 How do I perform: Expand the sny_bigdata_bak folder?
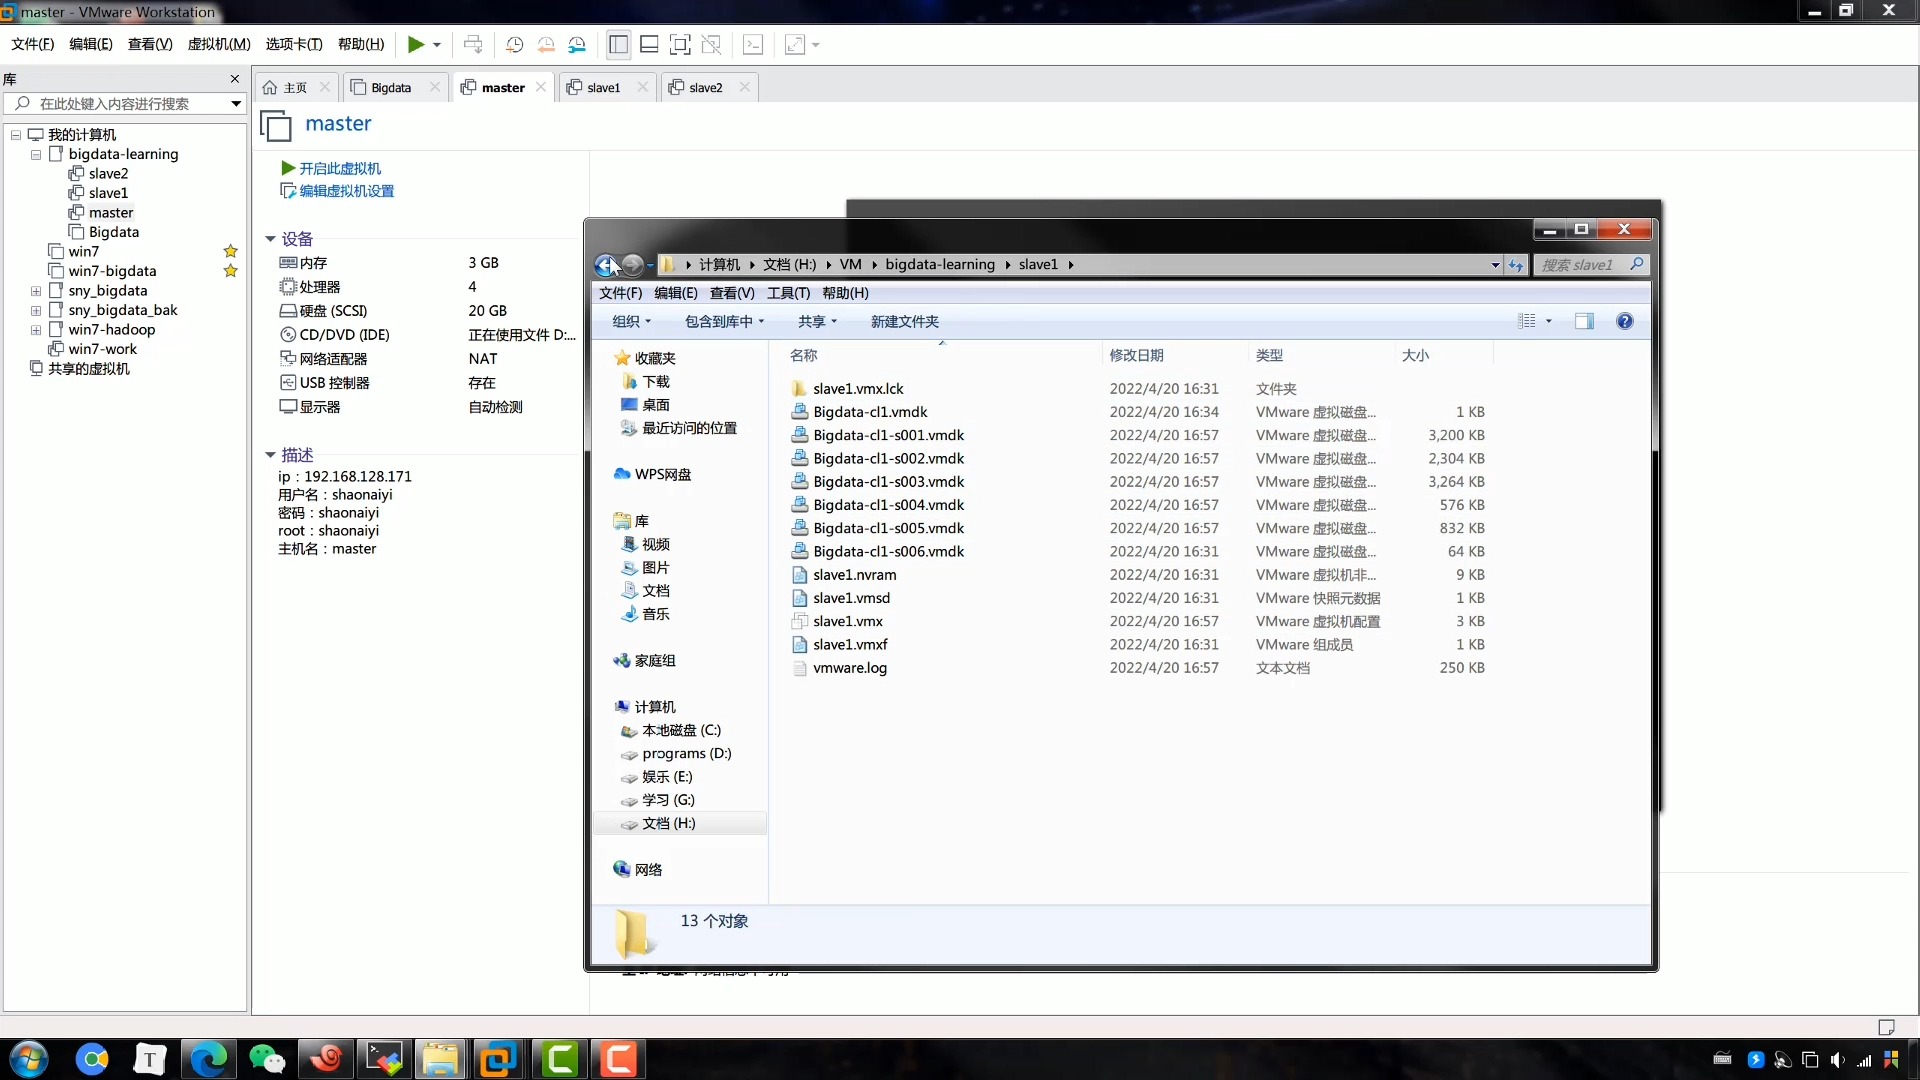coord(36,310)
